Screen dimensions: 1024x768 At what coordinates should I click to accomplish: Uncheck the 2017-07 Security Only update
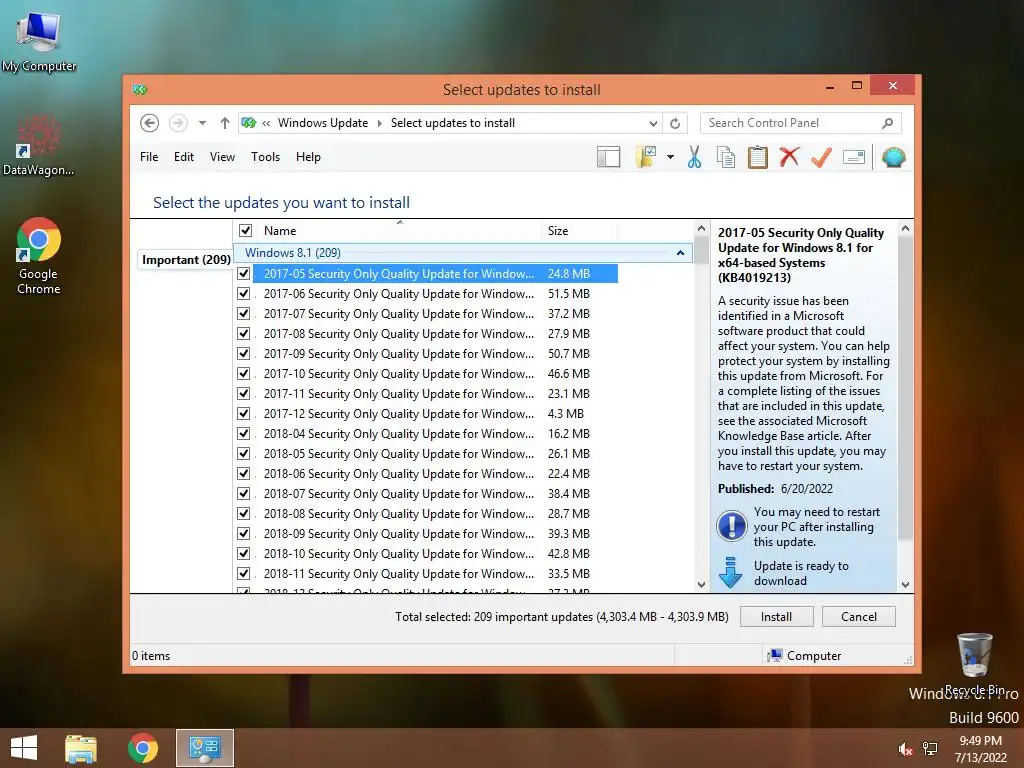click(x=244, y=313)
